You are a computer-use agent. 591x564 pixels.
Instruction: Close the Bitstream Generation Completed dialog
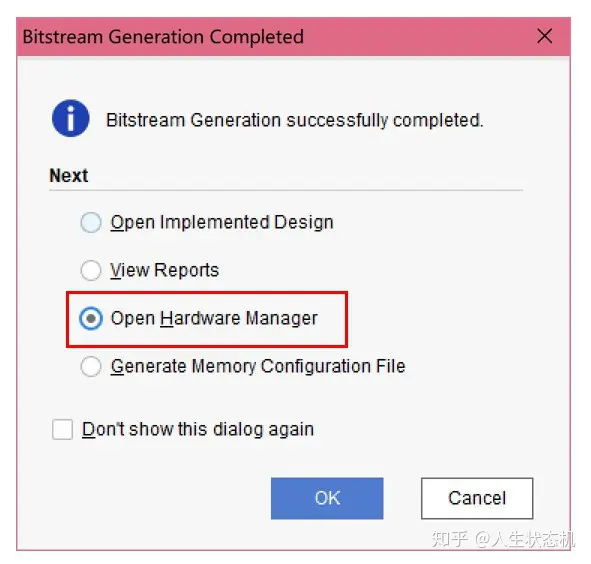coord(544,37)
